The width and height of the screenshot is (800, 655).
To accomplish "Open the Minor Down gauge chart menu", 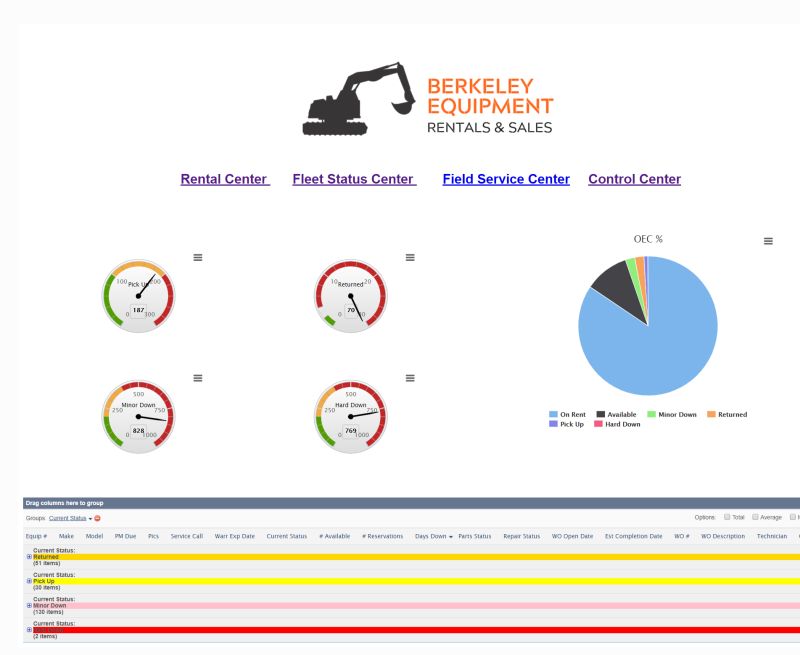I will [x=198, y=377].
